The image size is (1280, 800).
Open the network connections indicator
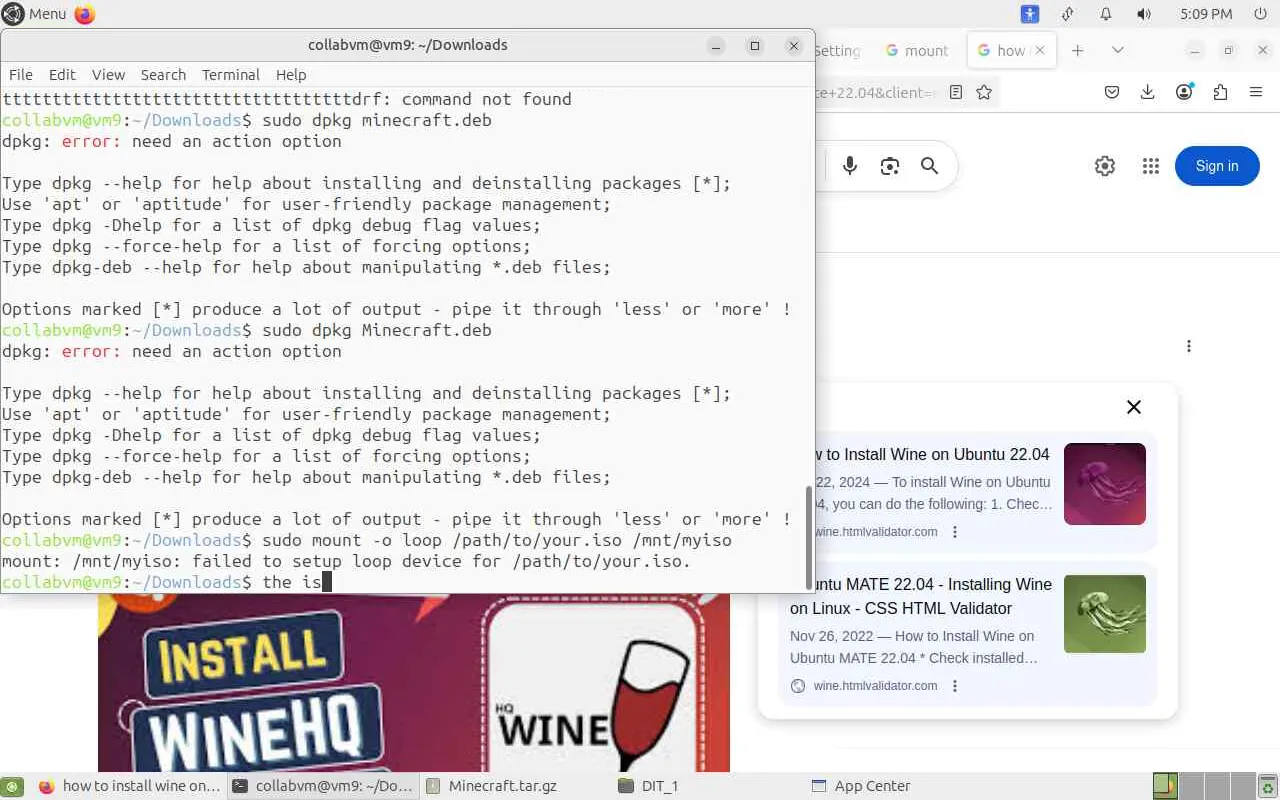point(1068,14)
